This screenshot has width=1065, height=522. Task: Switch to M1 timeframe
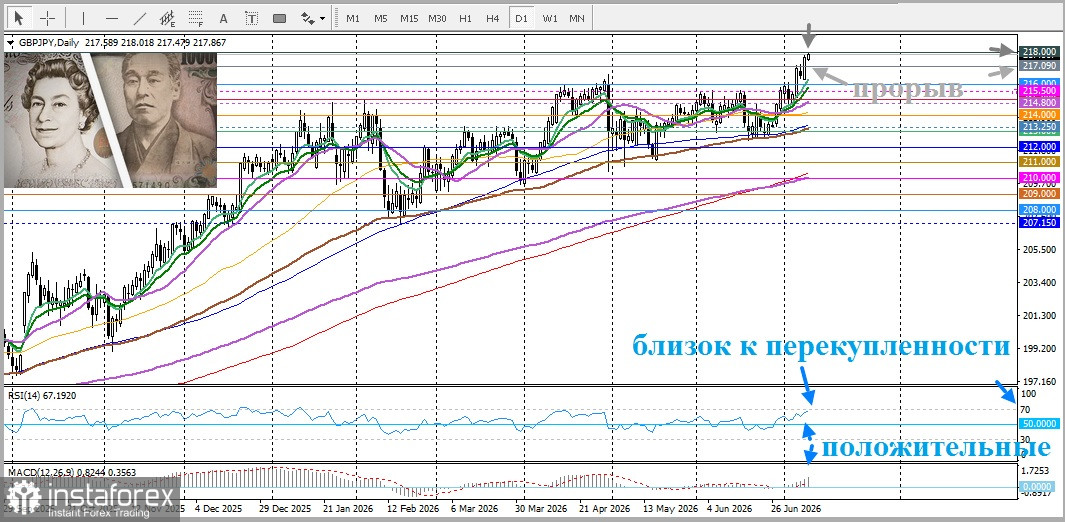(353, 18)
